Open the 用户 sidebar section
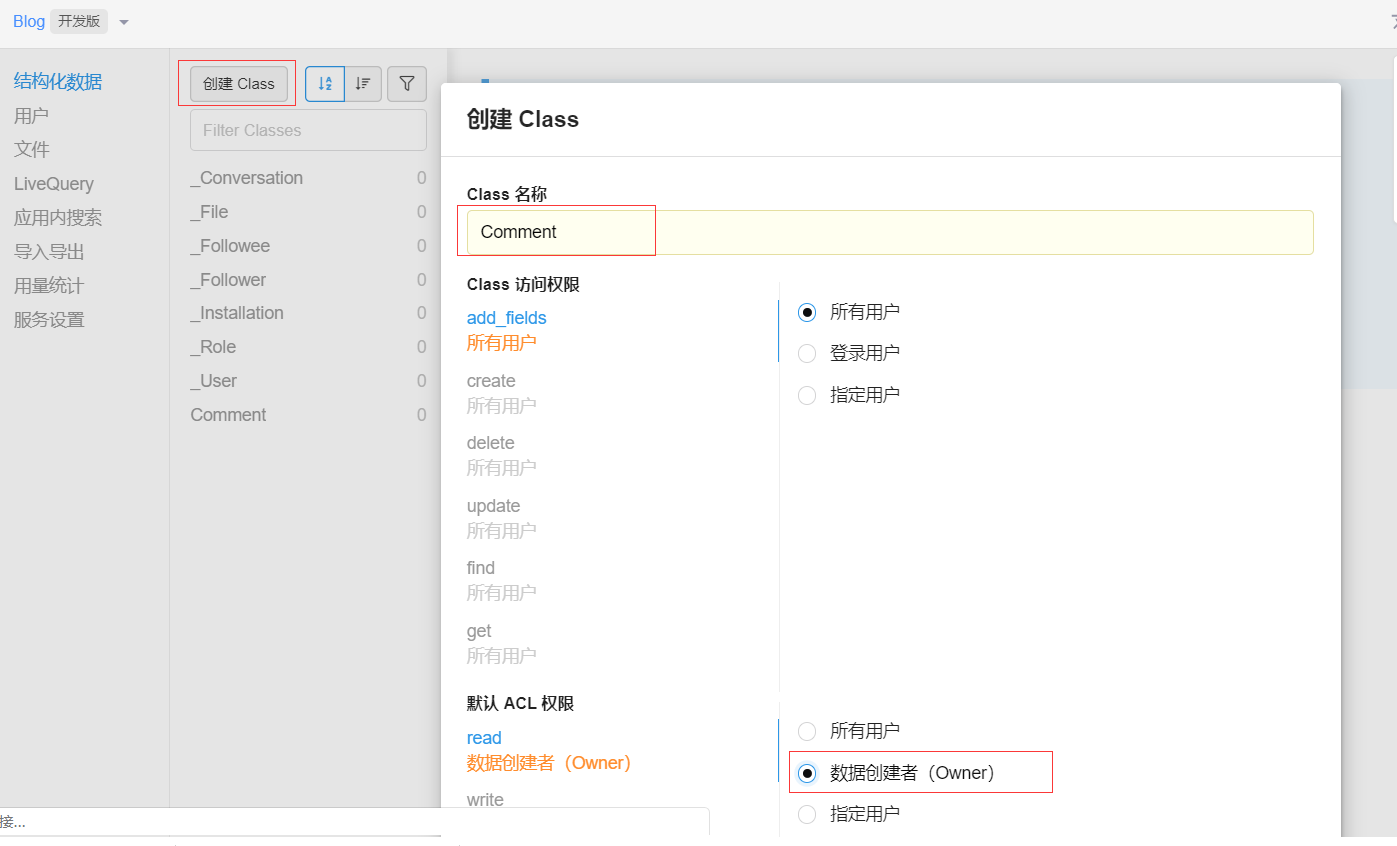 31,115
